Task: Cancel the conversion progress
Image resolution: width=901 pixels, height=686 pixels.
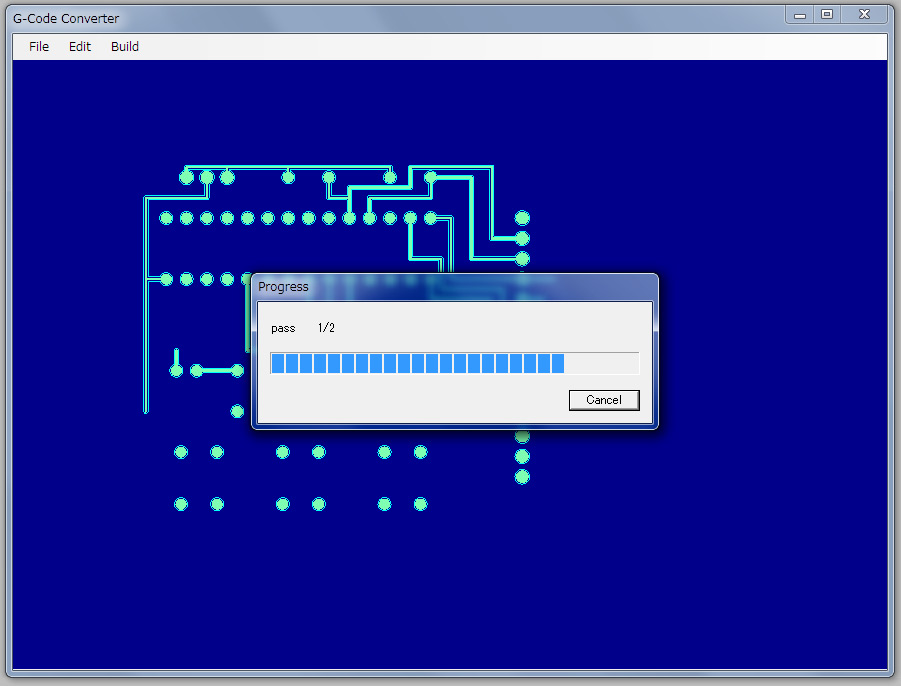Action: coord(604,400)
